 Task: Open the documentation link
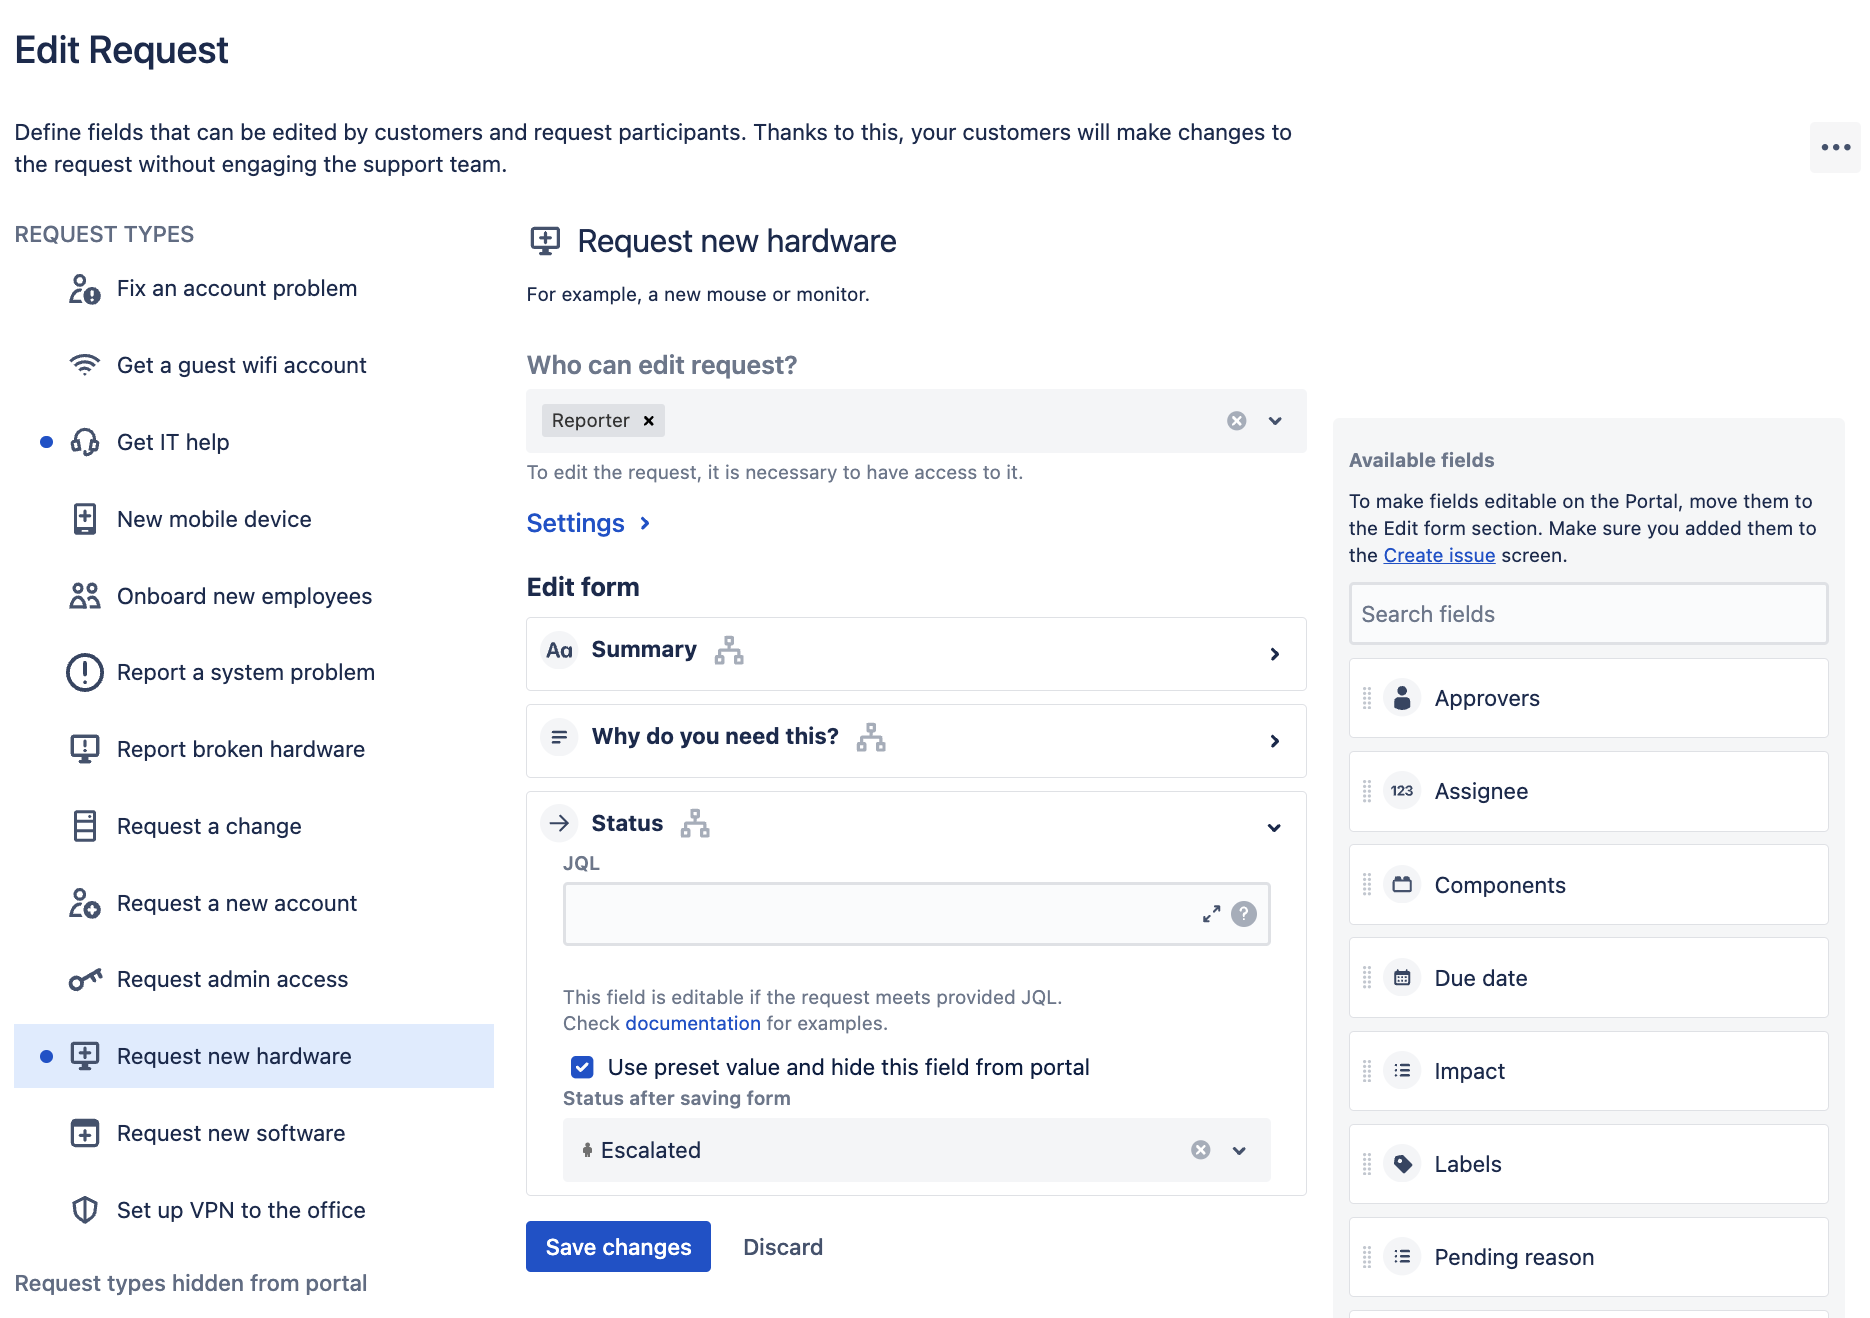[692, 1023]
